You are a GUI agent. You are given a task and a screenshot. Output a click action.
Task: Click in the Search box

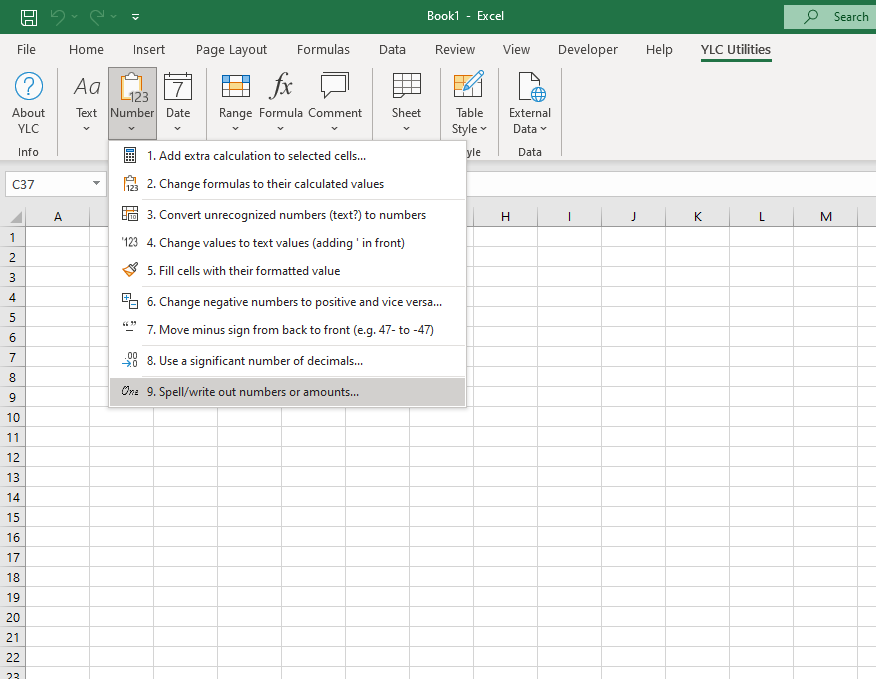834,17
